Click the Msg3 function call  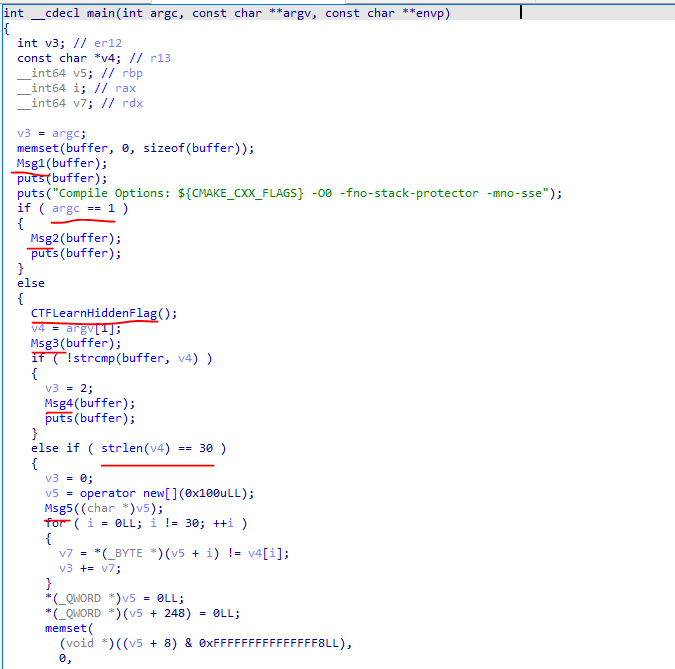point(45,343)
